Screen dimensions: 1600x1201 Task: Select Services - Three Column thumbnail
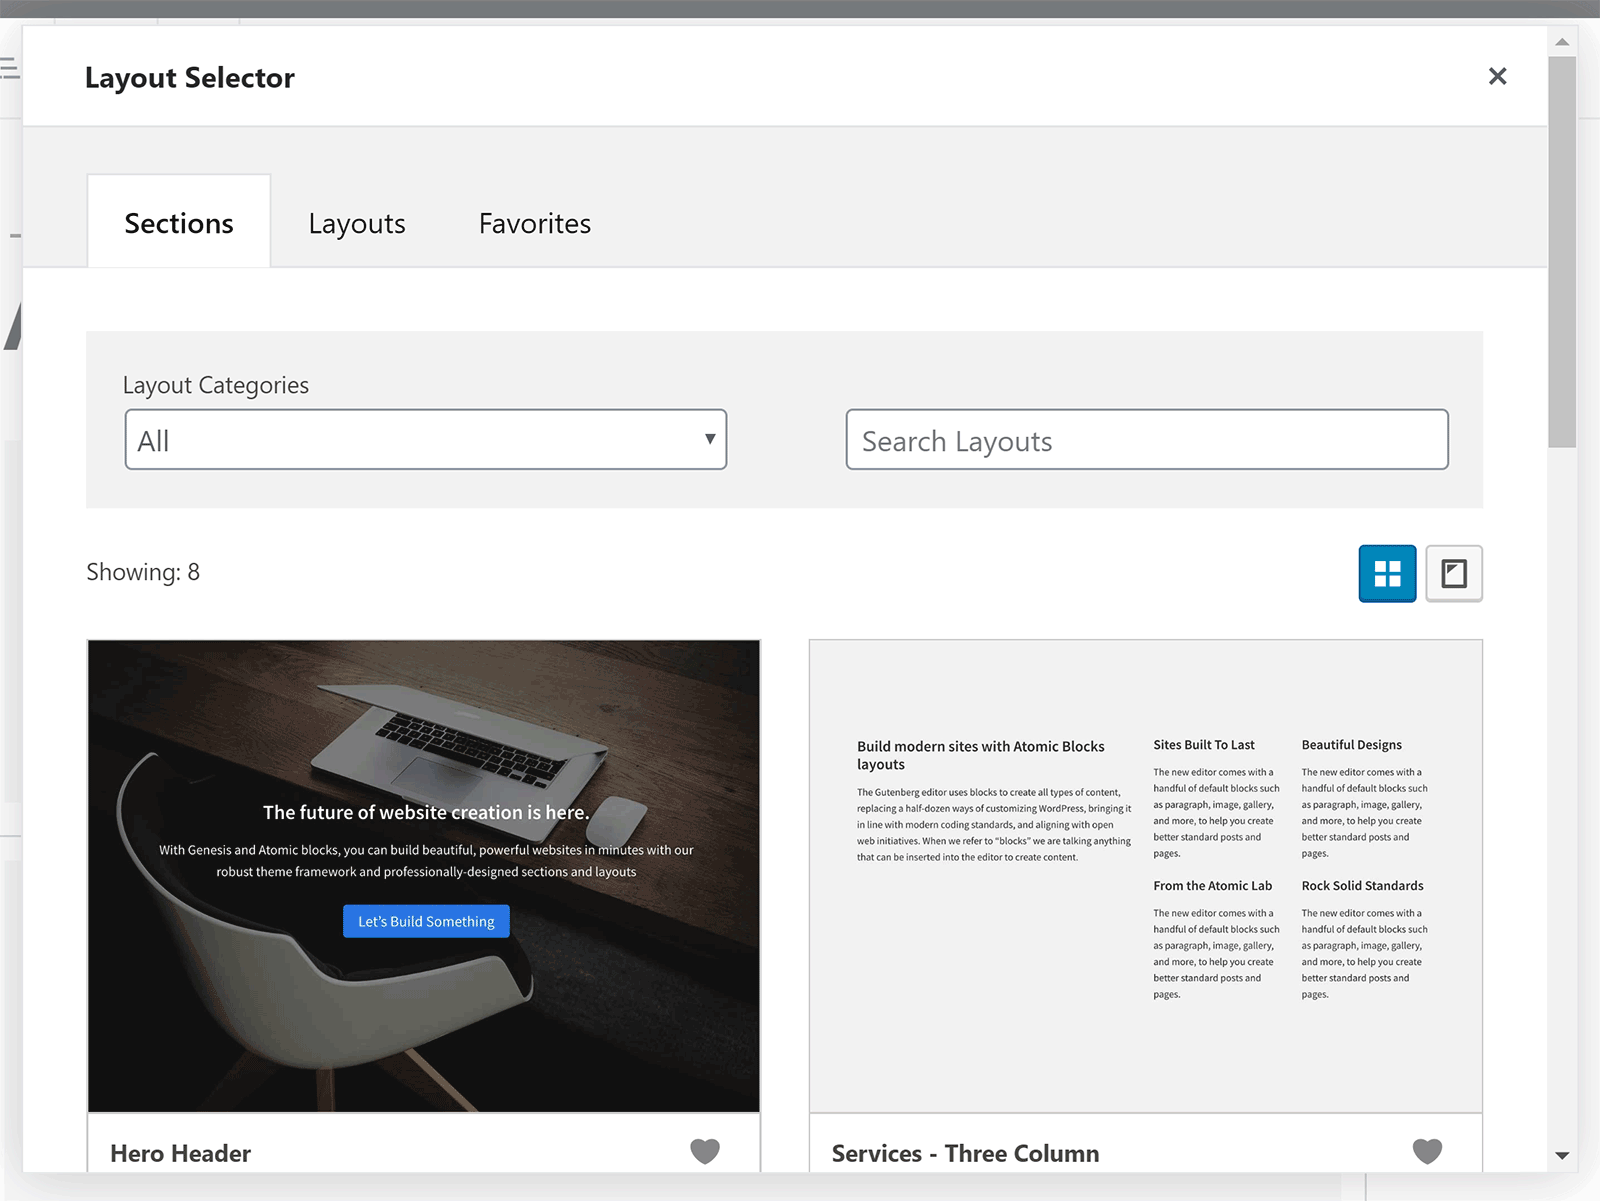tap(1146, 876)
